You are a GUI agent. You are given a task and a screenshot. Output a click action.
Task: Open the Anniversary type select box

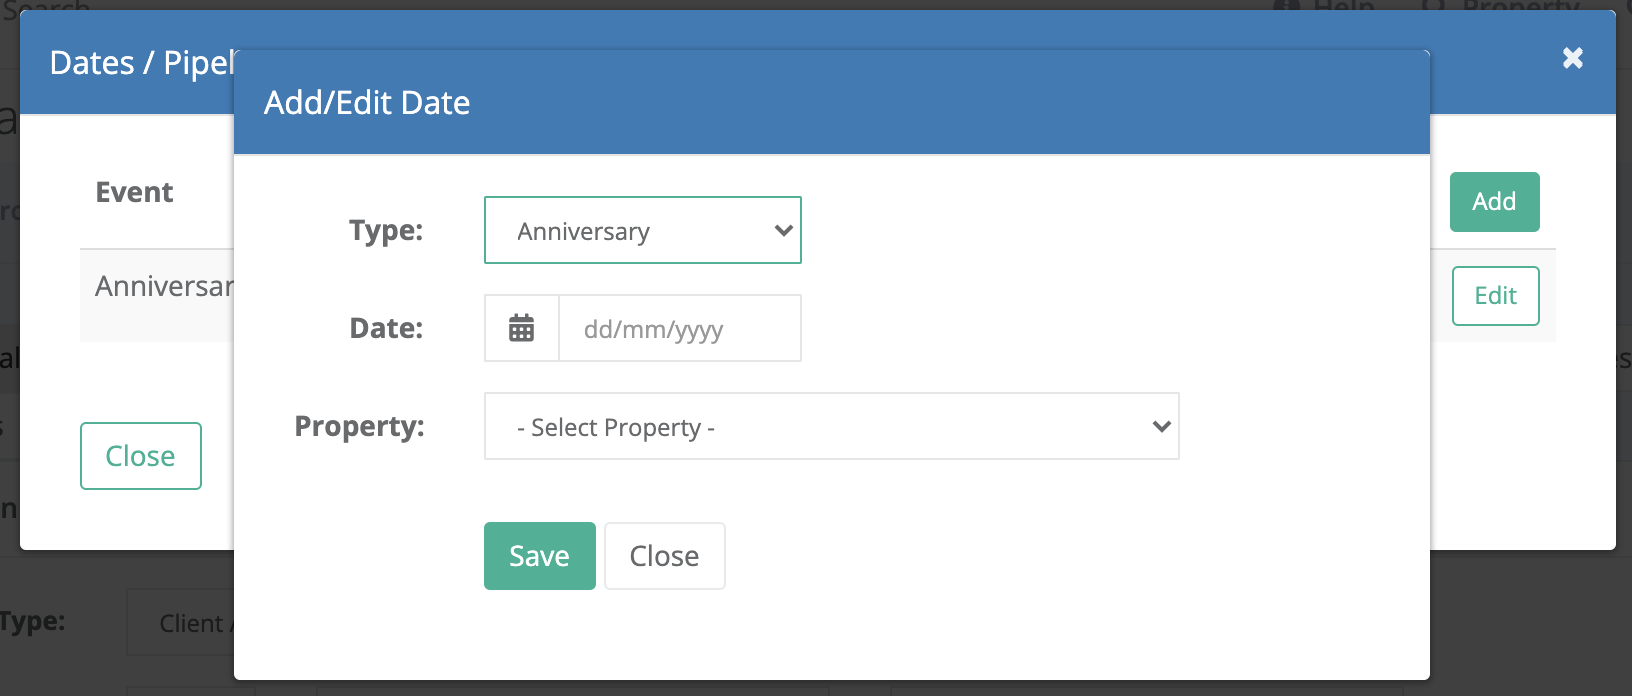643,230
